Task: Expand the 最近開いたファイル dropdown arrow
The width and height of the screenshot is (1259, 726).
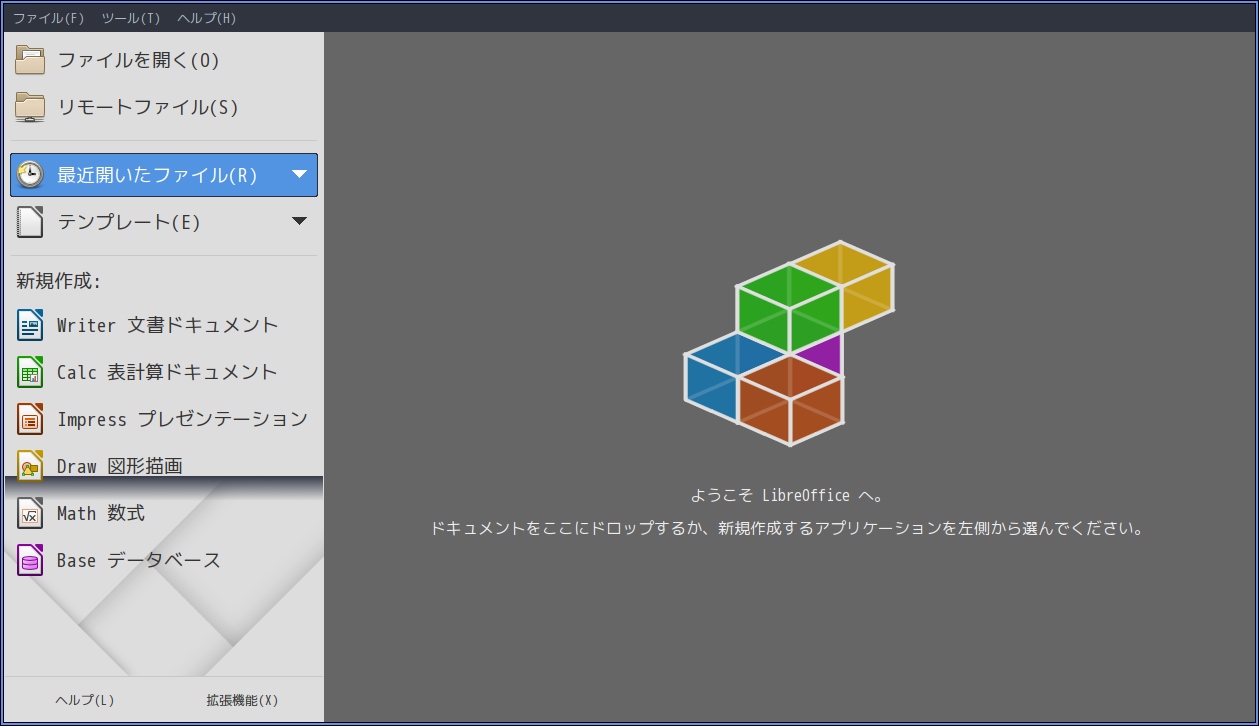Action: coord(299,174)
